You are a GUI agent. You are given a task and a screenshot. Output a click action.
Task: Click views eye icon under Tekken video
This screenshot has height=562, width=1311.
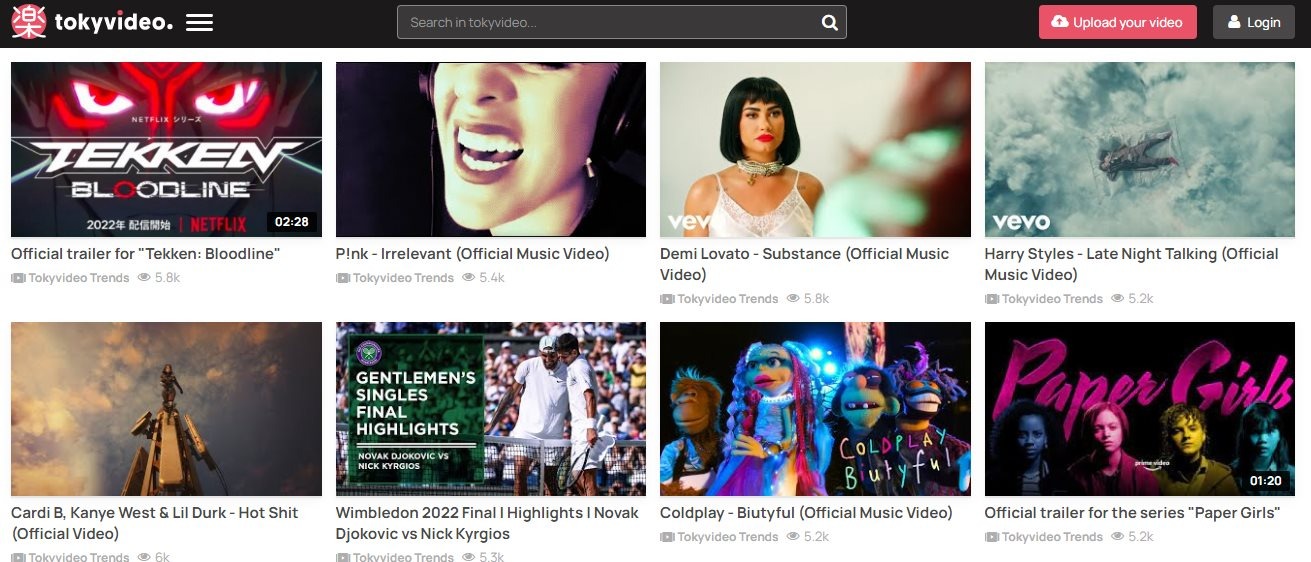pyautogui.click(x=144, y=277)
